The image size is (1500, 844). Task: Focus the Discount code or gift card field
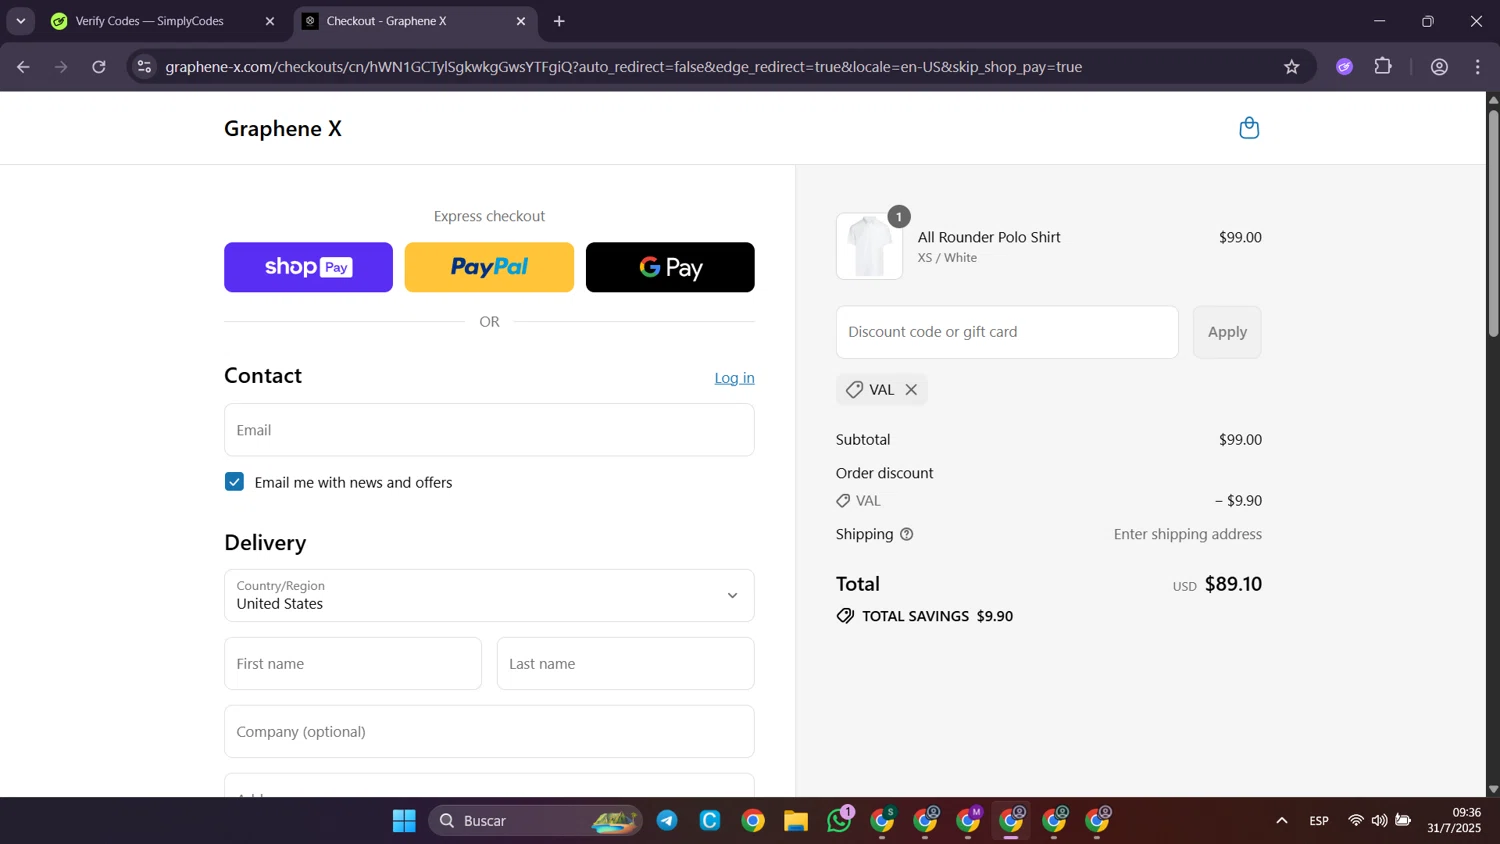pos(1007,332)
